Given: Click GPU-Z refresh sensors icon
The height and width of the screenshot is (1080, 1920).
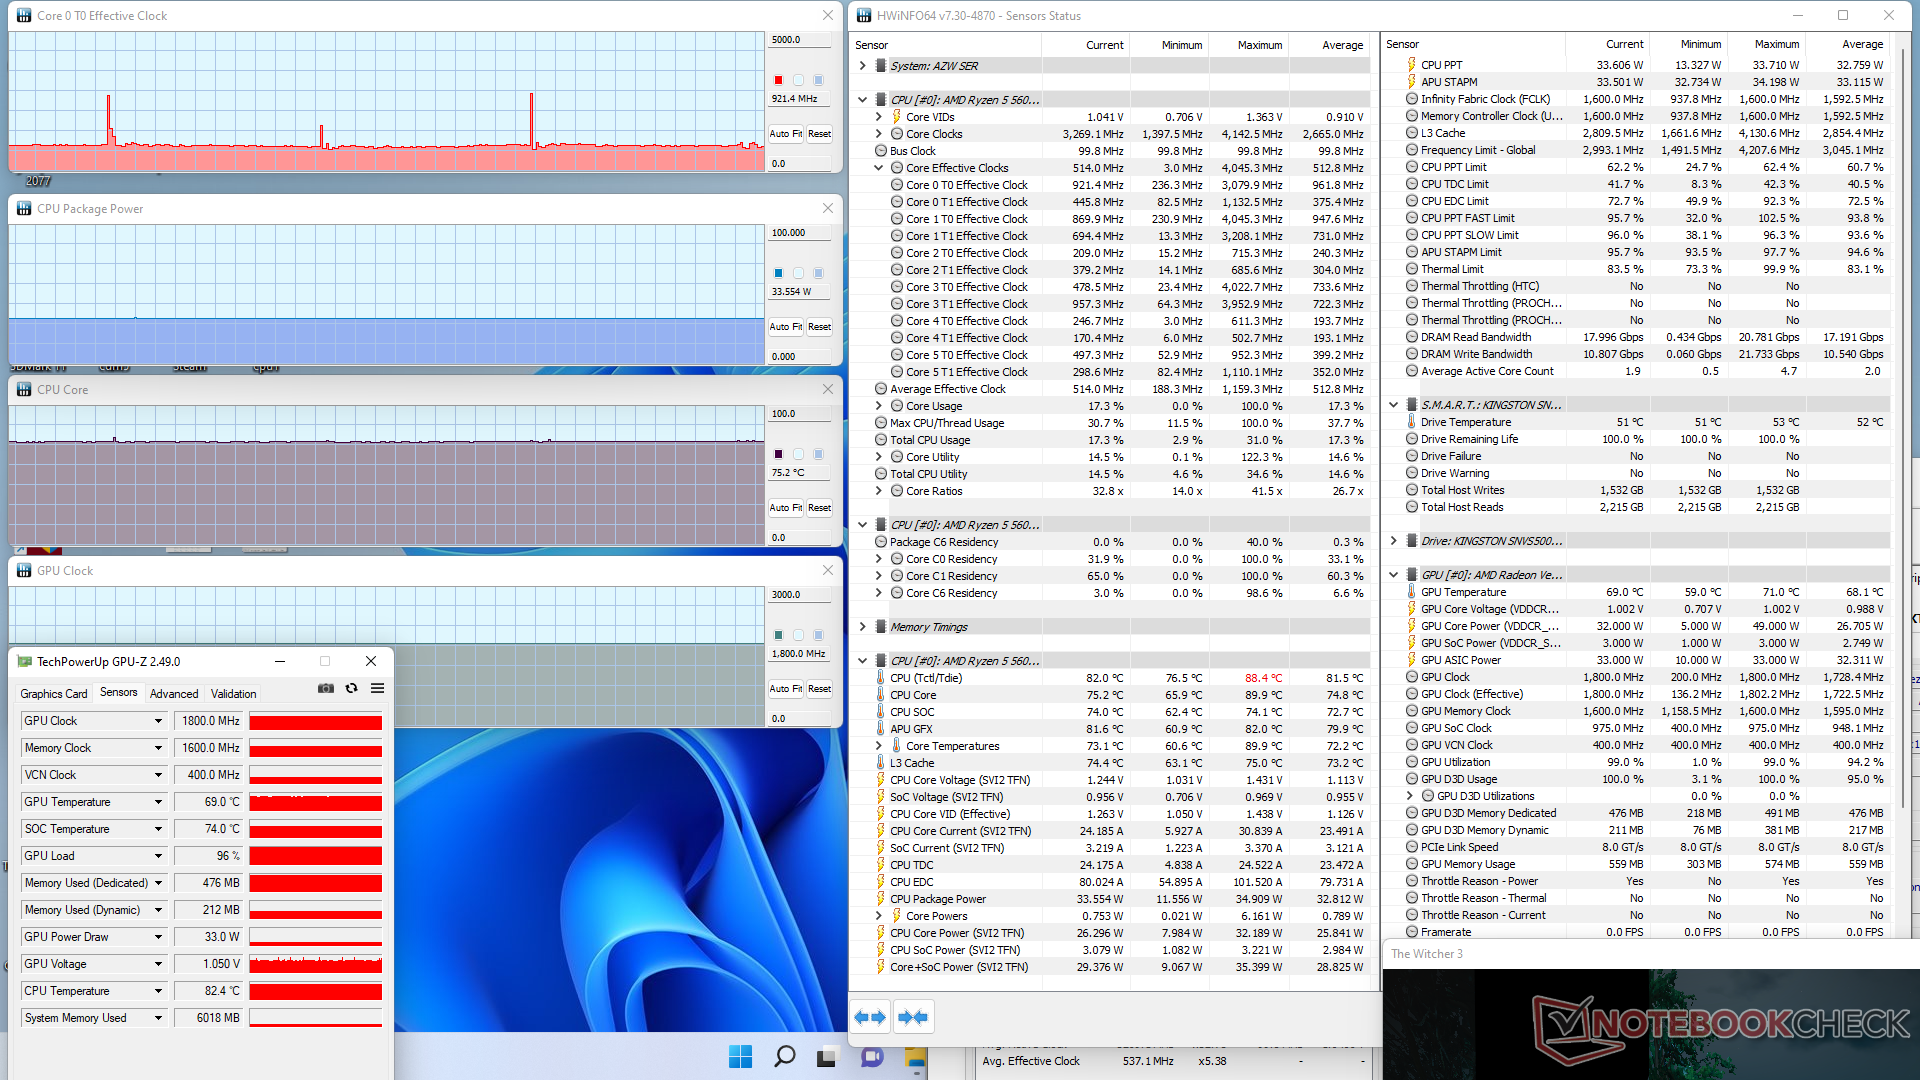Looking at the screenshot, I should [351, 688].
